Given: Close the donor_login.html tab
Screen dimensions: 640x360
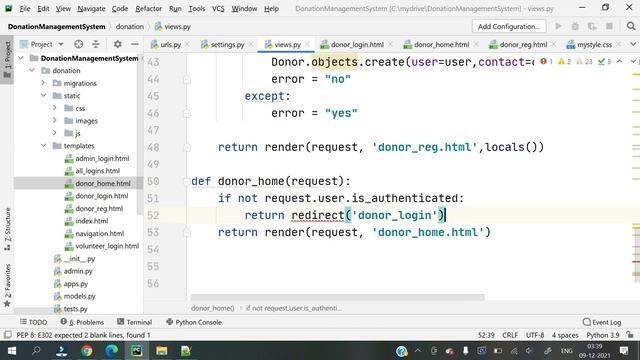Looking at the screenshot, I should pyautogui.click(x=391, y=44).
